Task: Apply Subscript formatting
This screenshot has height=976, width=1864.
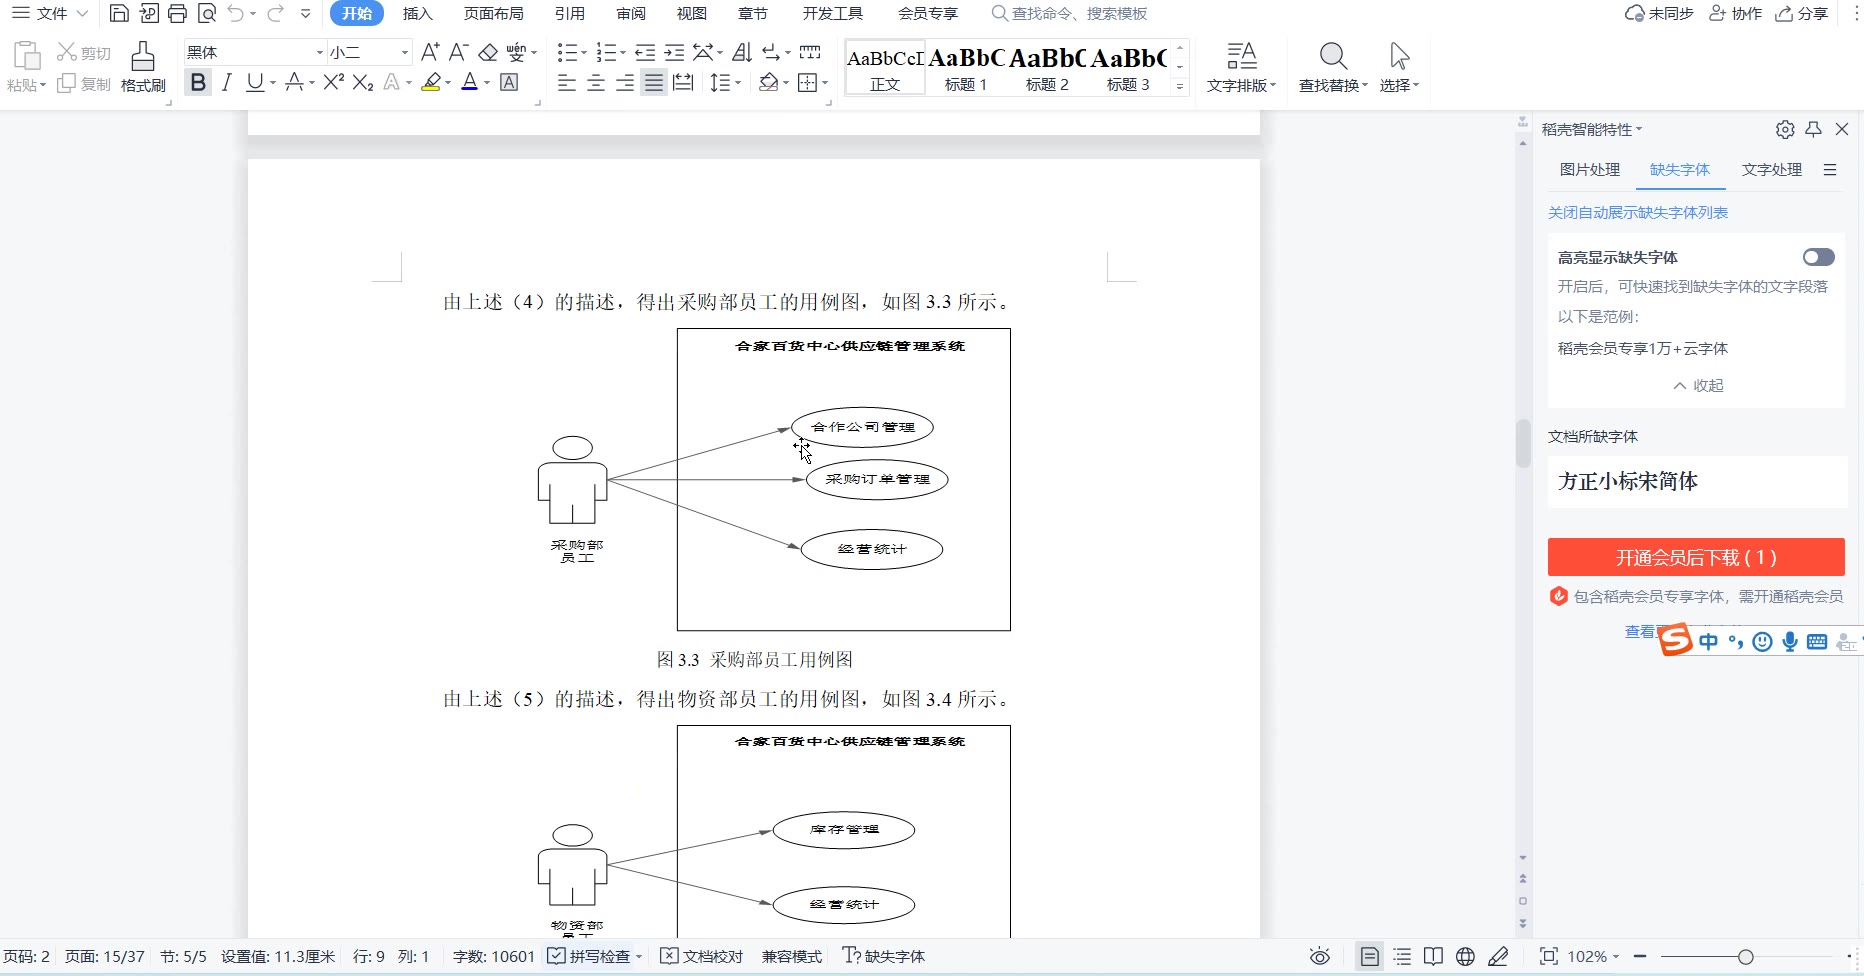Action: pos(363,83)
